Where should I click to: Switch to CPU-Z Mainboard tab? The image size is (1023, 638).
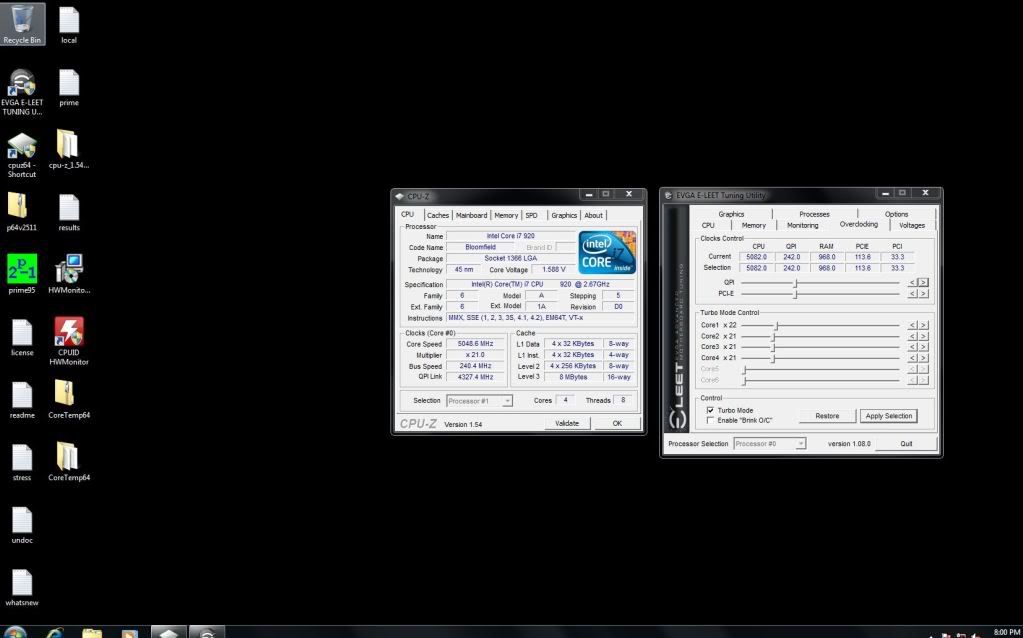(x=471, y=215)
